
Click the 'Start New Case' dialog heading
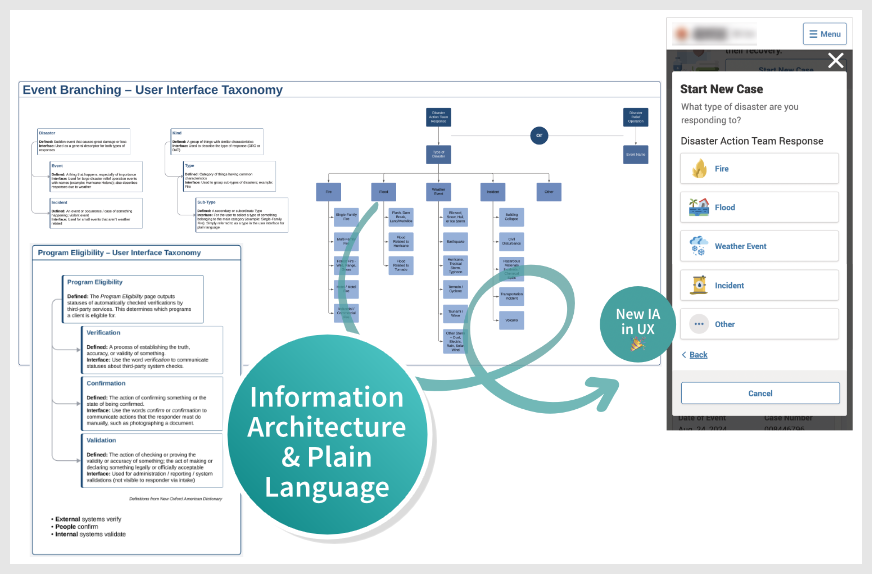tap(721, 89)
